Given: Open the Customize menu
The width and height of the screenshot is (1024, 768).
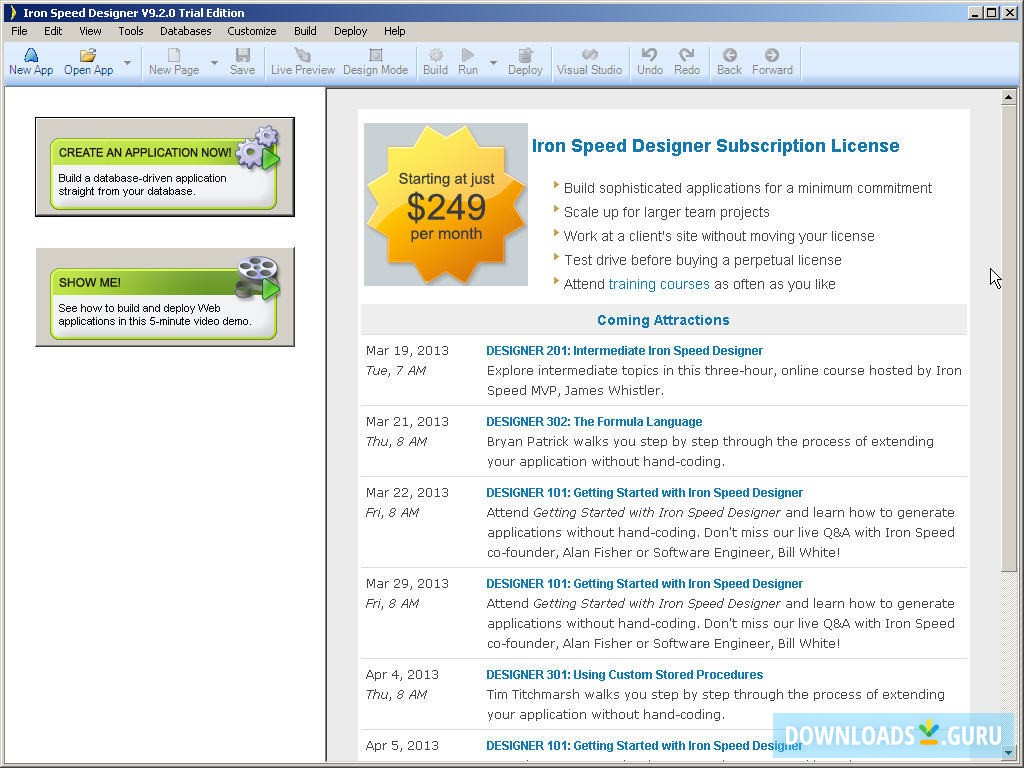Looking at the screenshot, I should (x=251, y=31).
